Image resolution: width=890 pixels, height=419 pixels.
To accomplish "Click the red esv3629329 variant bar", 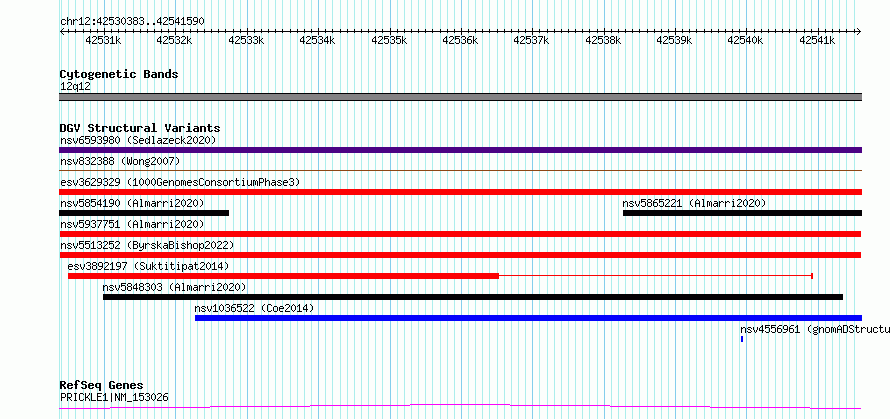I will point(460,192).
